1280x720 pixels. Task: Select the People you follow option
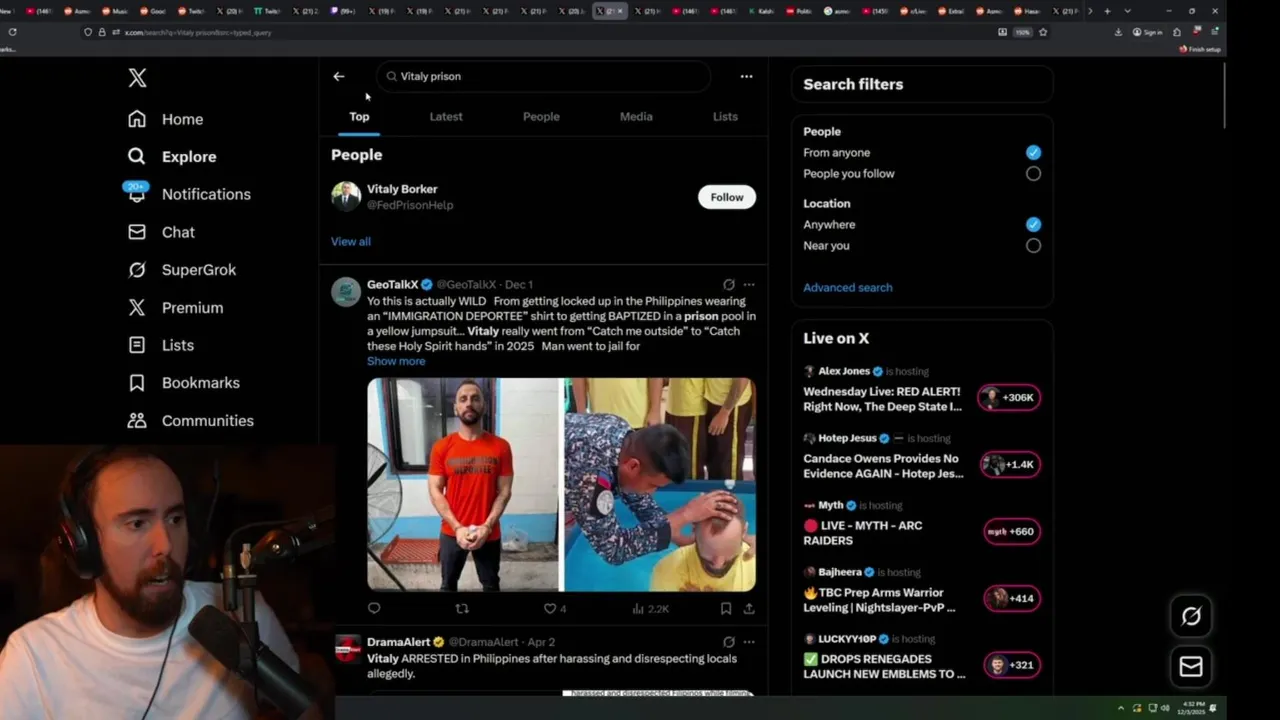tap(1033, 173)
